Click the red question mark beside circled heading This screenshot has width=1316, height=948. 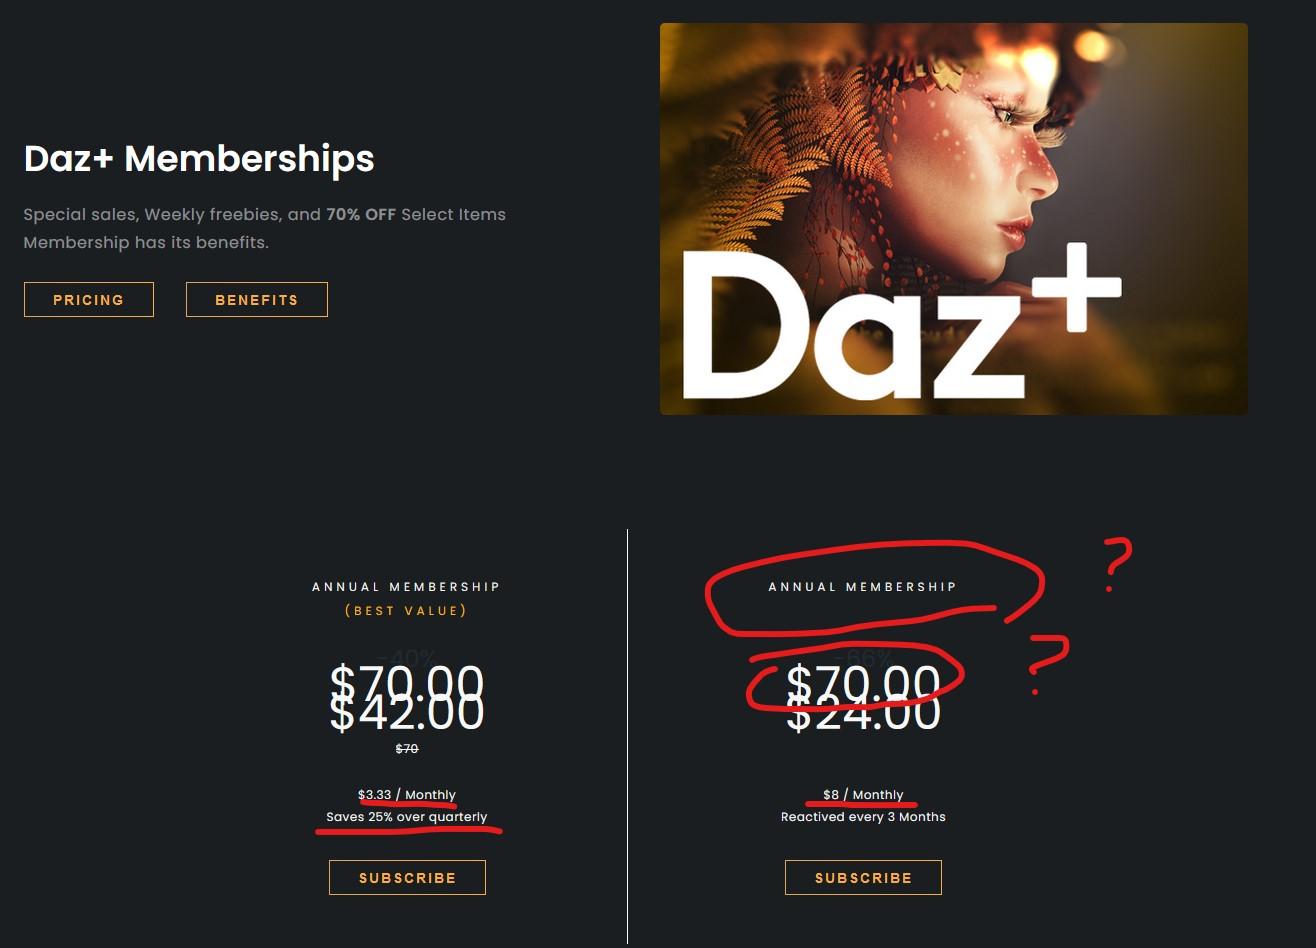coord(1118,564)
